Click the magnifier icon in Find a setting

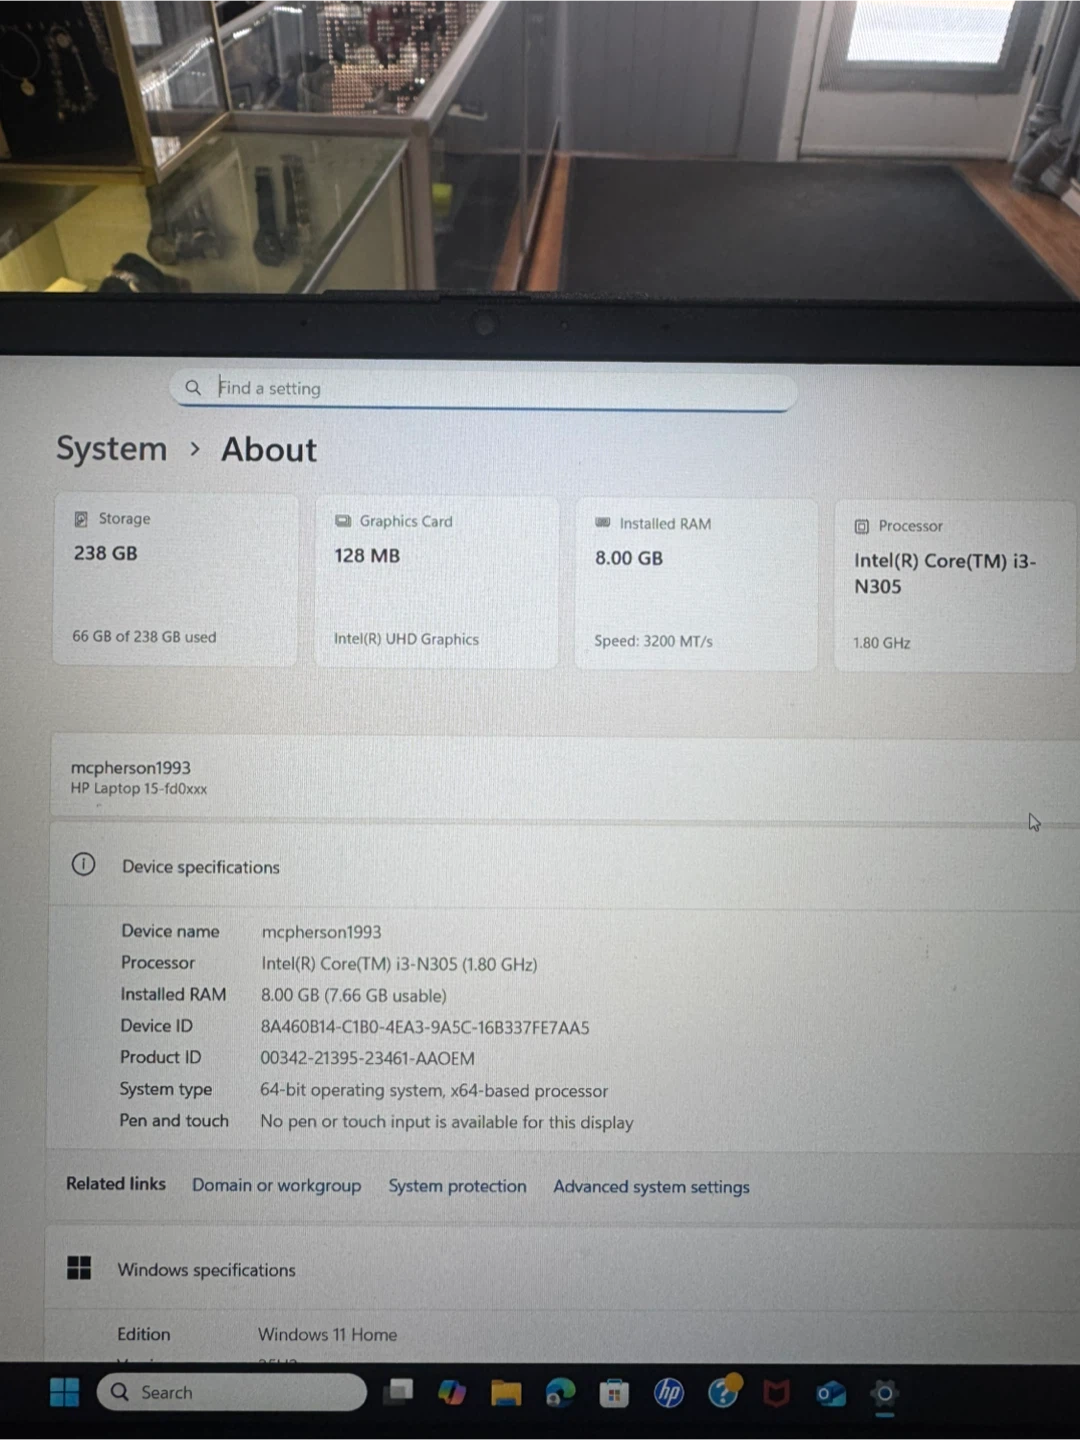click(193, 387)
